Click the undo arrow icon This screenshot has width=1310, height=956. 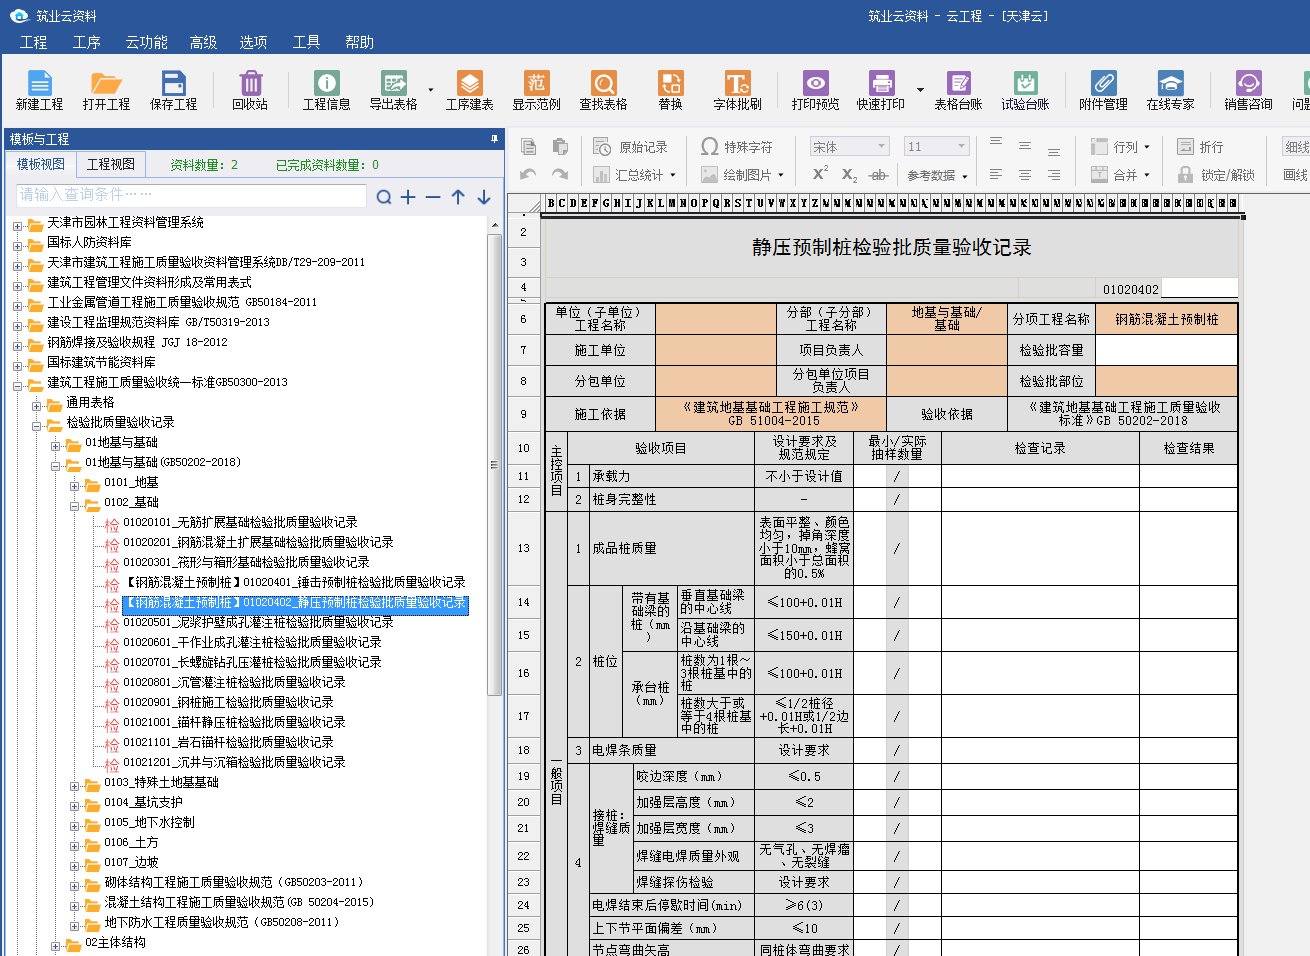528,174
